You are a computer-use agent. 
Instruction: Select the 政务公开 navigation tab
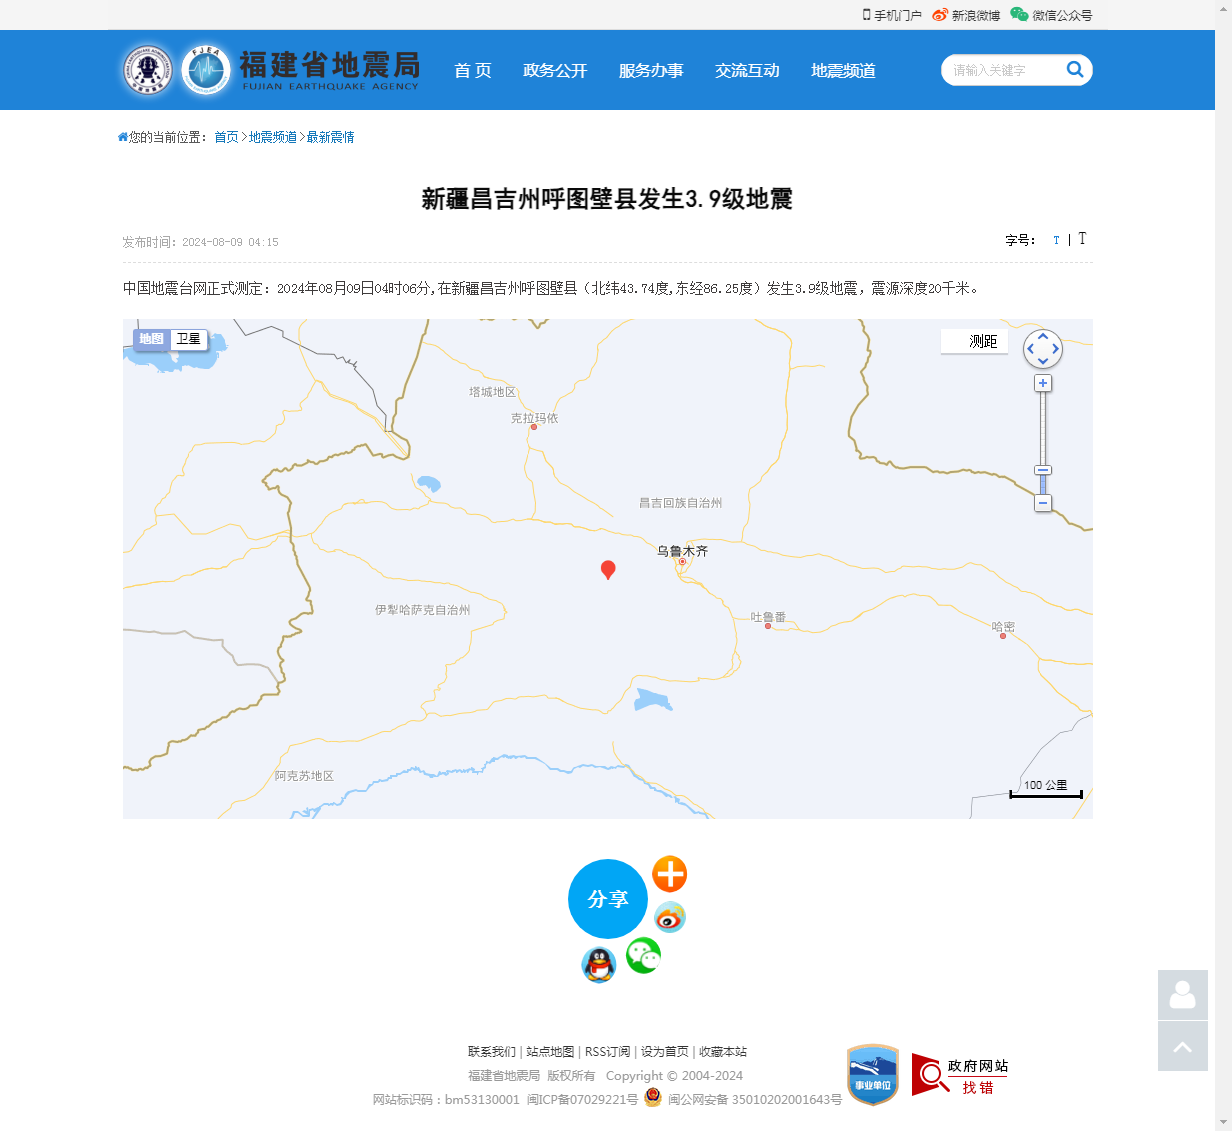556,71
